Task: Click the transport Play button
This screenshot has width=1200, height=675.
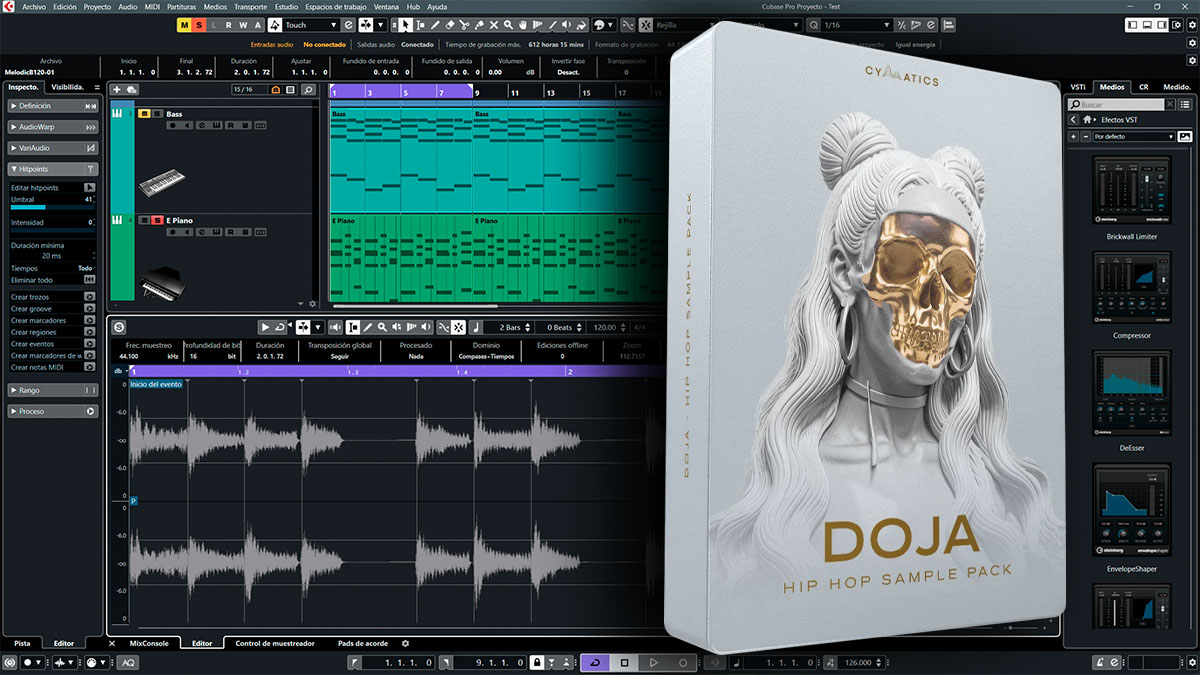Action: (654, 662)
